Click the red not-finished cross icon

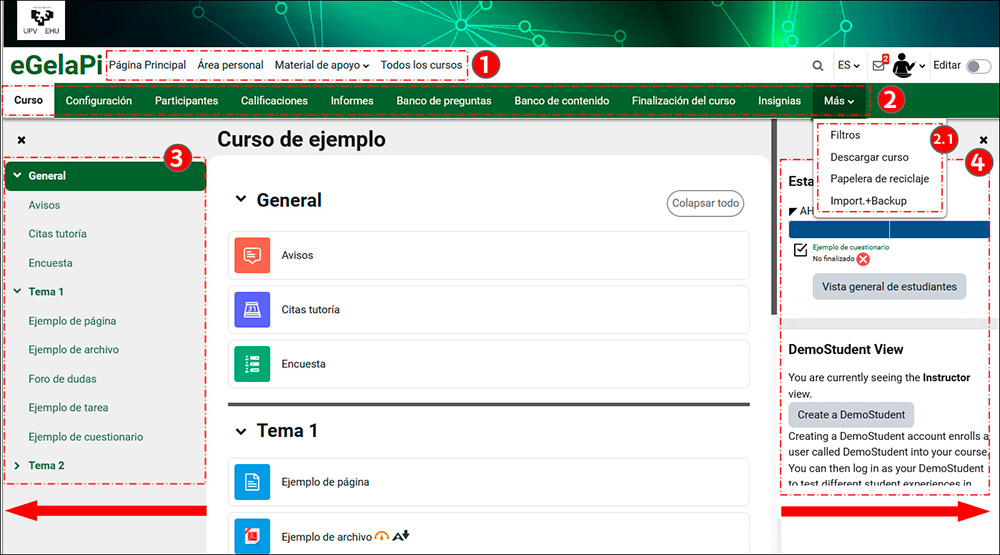pos(863,259)
